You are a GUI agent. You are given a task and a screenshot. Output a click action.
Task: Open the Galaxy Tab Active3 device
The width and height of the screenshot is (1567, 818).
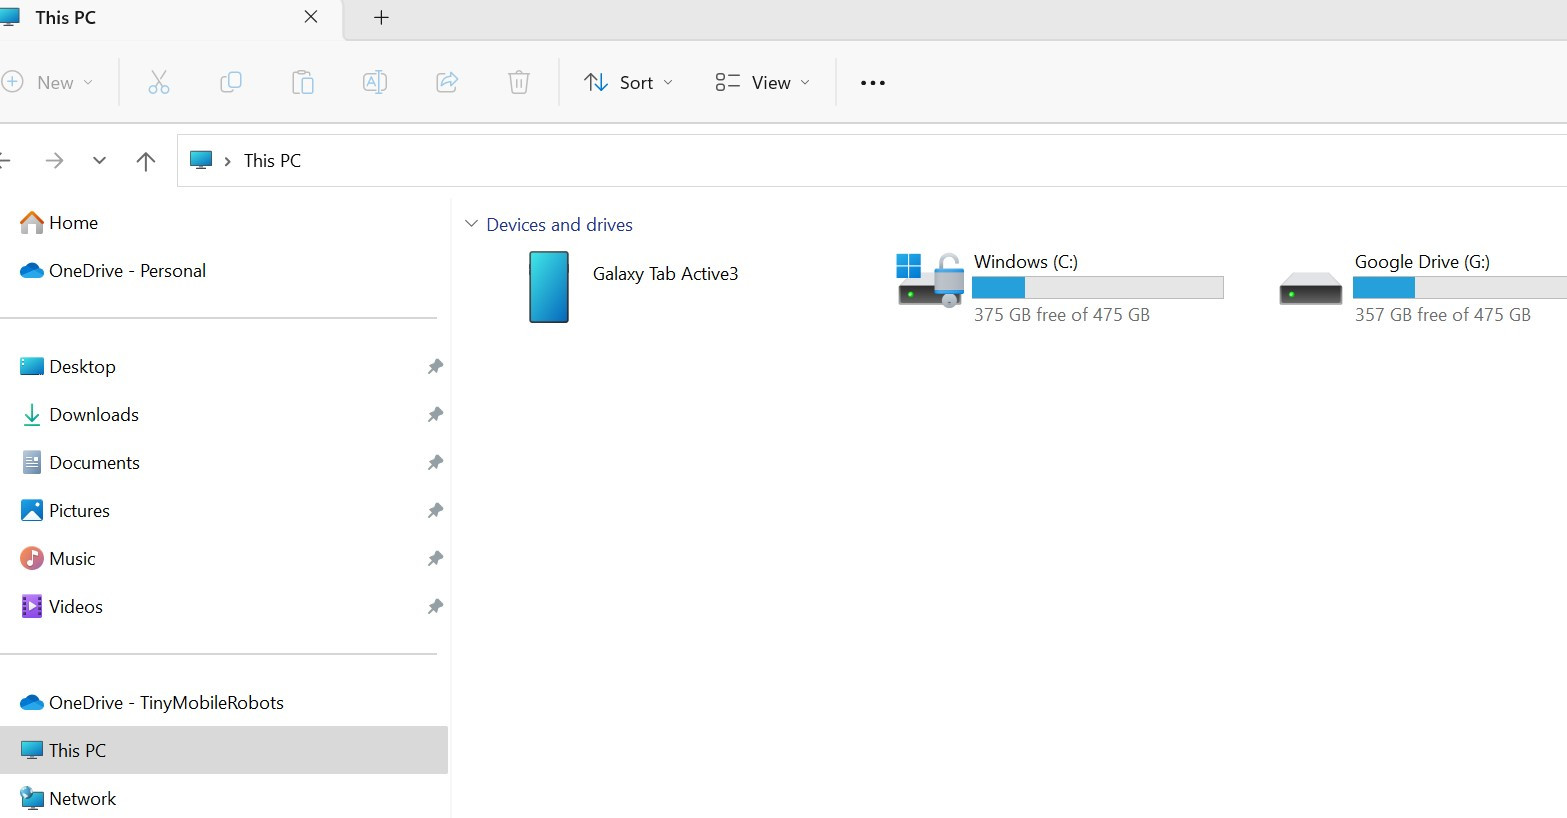click(634, 286)
